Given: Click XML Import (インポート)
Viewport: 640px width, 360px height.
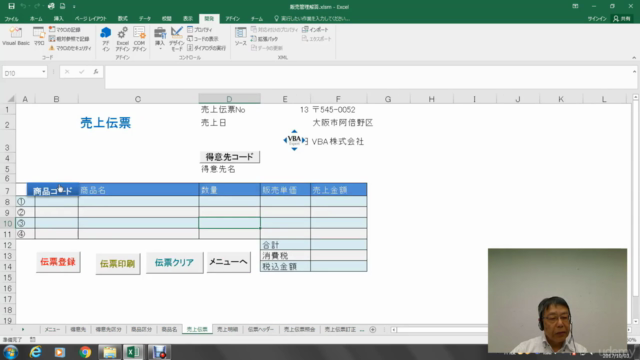Looking at the screenshot, I should point(315,29).
